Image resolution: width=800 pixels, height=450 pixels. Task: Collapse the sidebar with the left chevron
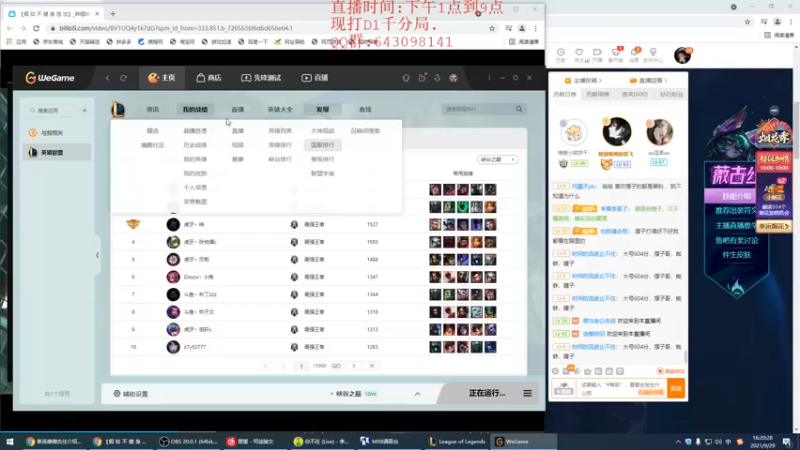click(x=97, y=255)
